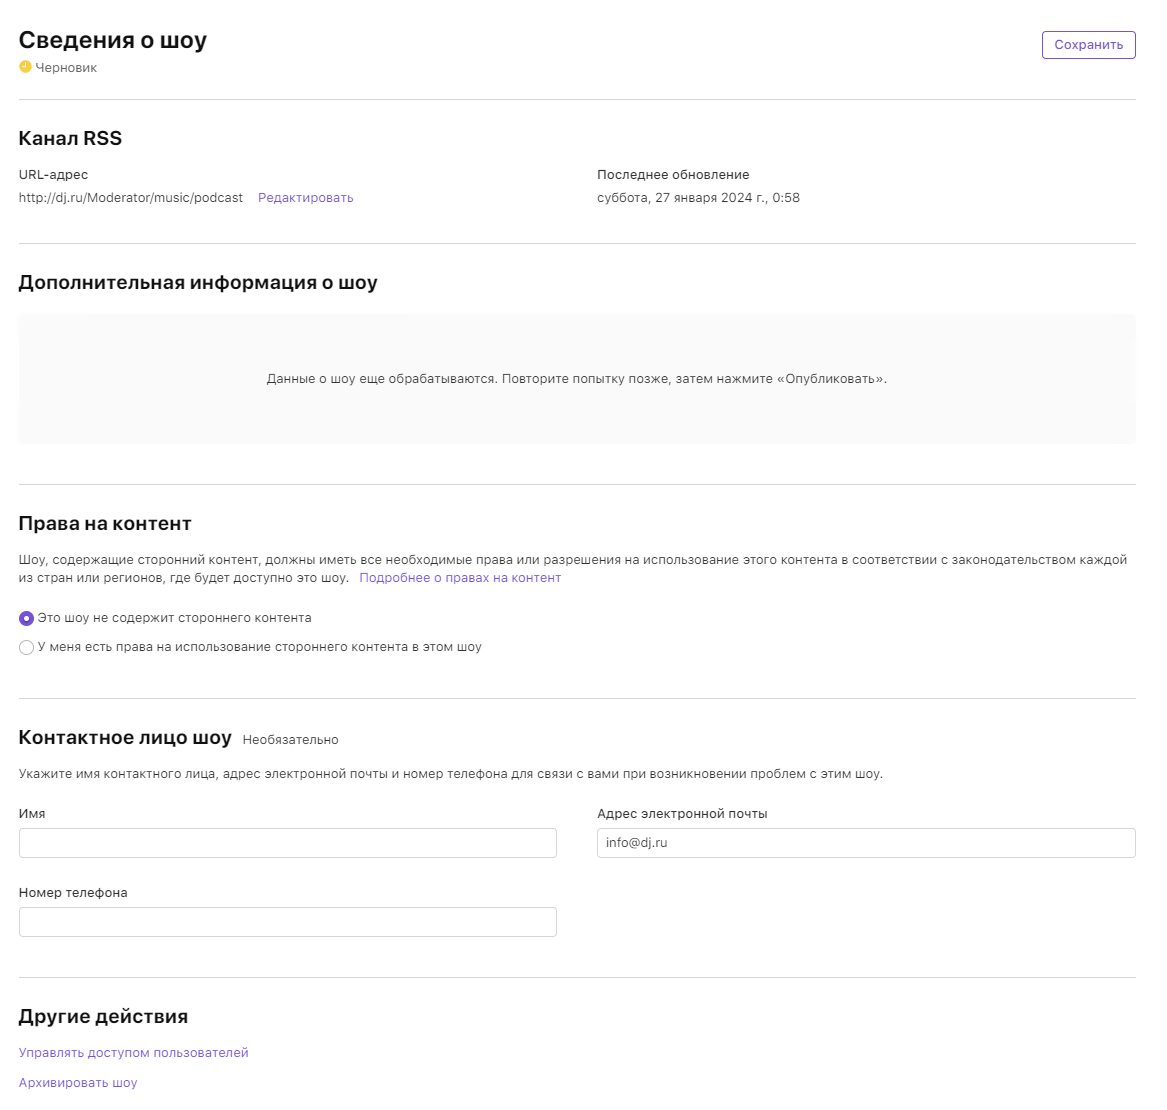This screenshot has height=1110, width=1167.
Task: Click the label text У меня есть права на использование
Action: point(259,647)
